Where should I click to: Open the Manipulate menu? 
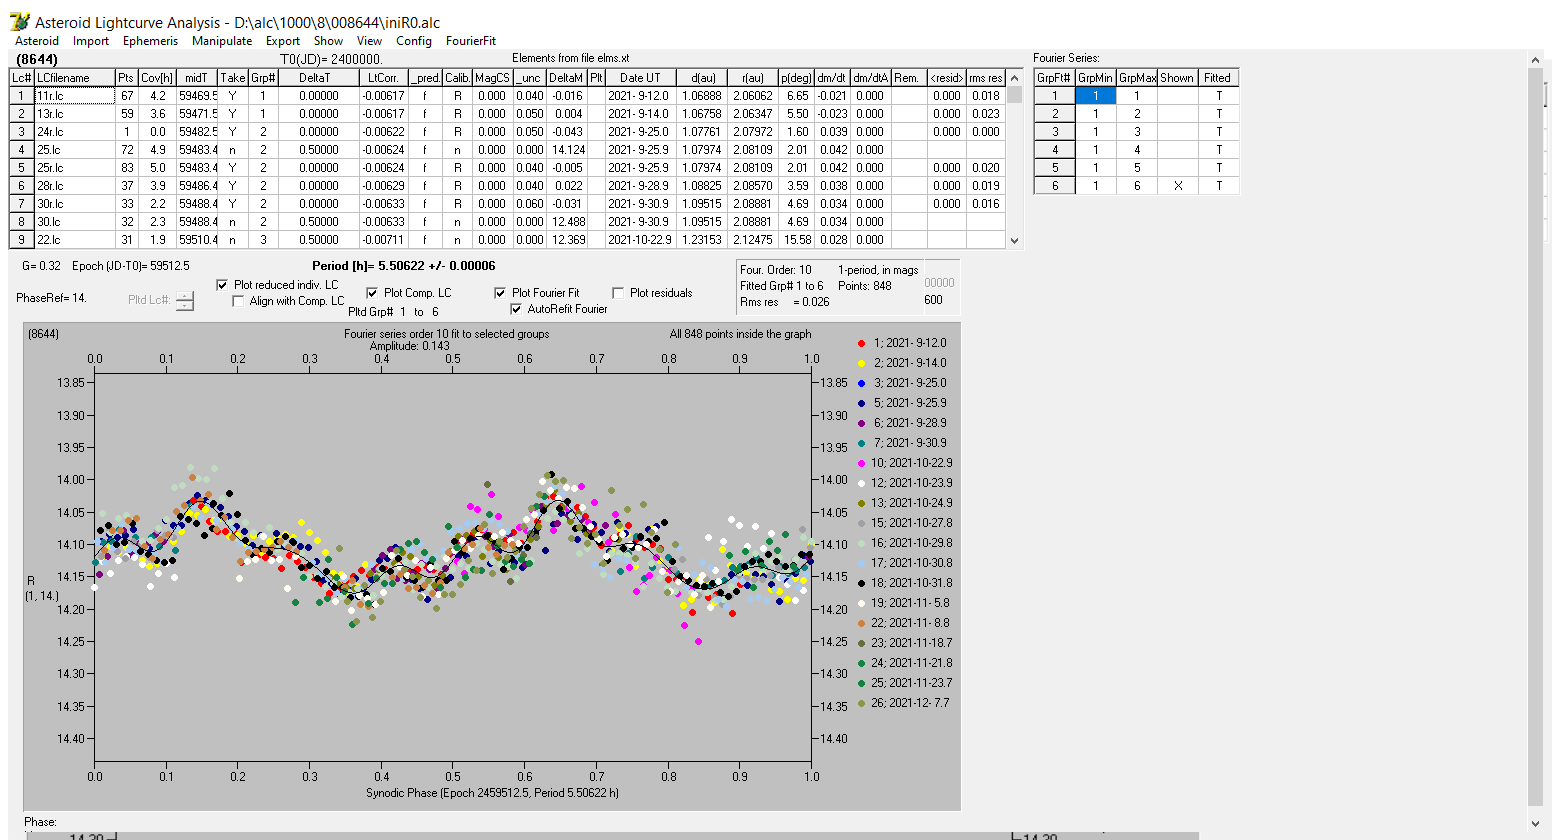click(222, 41)
